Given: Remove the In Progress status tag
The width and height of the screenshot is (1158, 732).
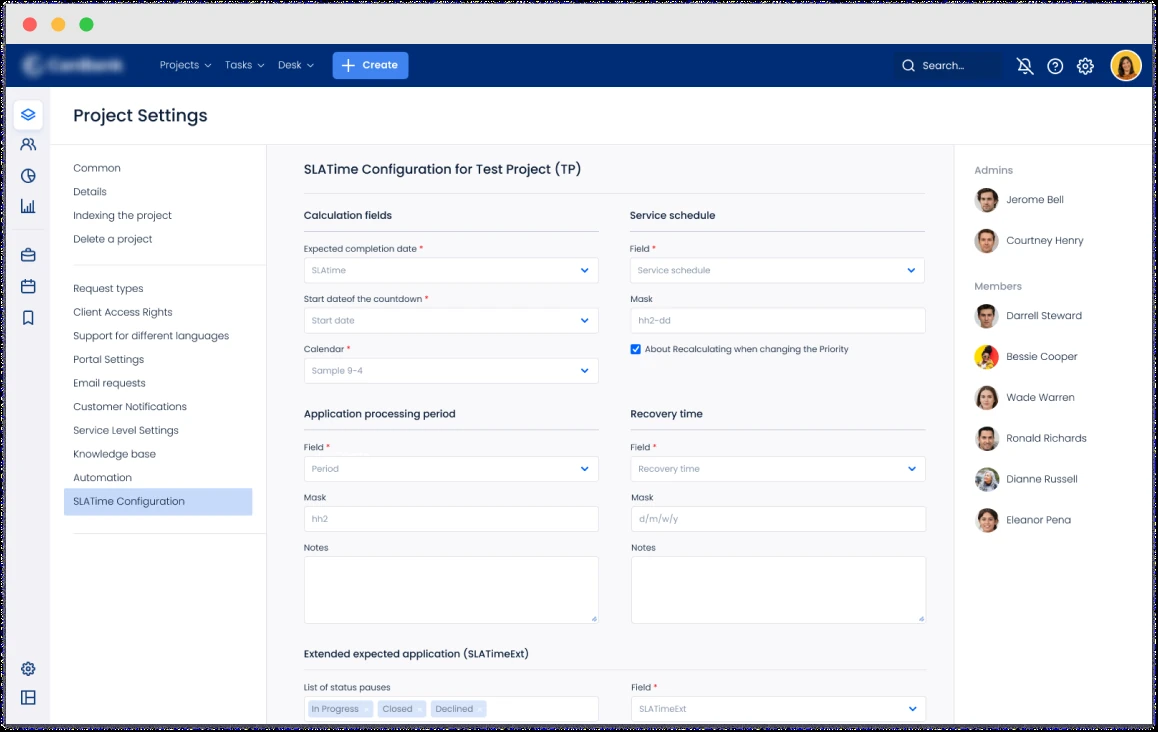Looking at the screenshot, I should click(x=366, y=709).
